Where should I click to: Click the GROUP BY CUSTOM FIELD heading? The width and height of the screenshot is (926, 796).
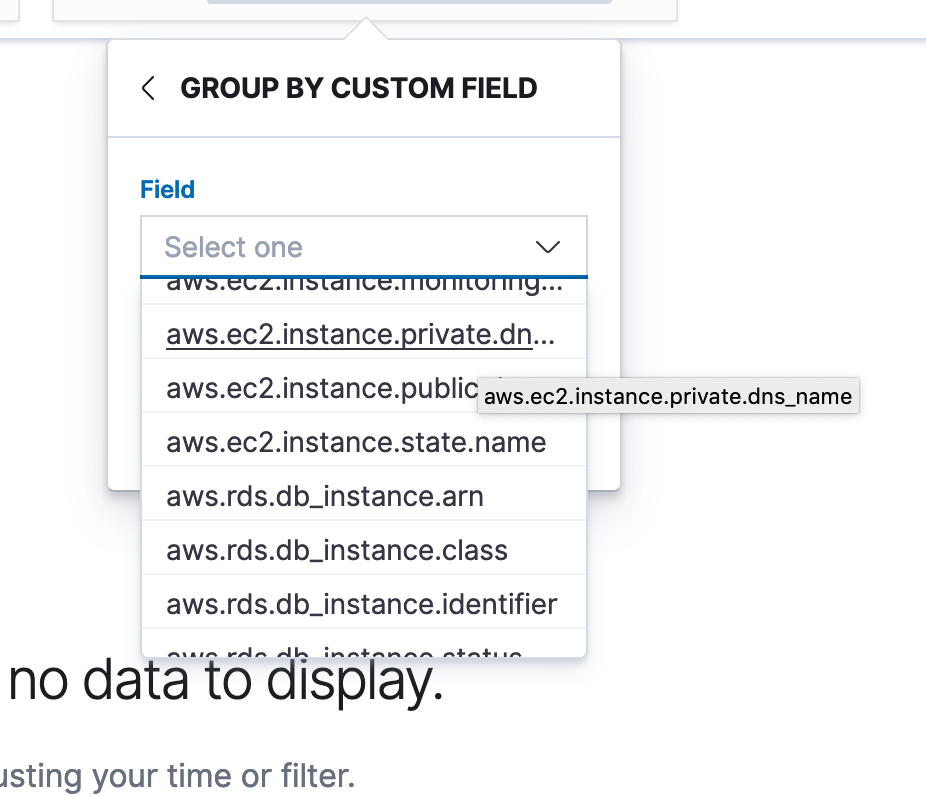pos(358,88)
